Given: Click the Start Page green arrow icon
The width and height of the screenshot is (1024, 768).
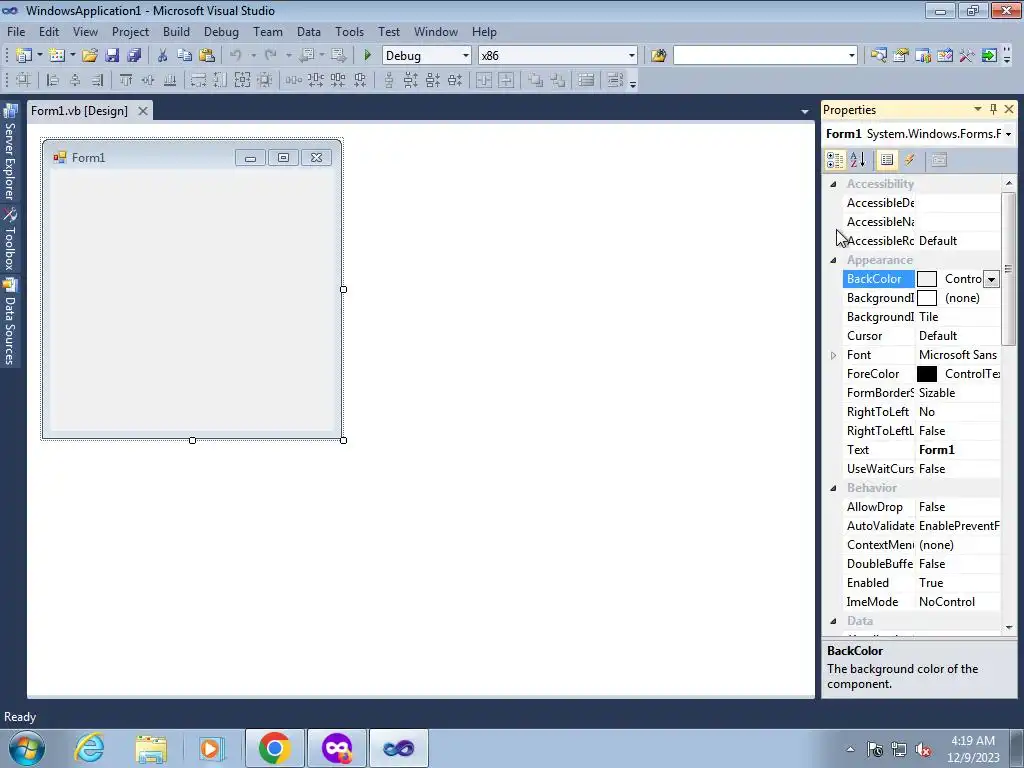Looking at the screenshot, I should (989, 56).
